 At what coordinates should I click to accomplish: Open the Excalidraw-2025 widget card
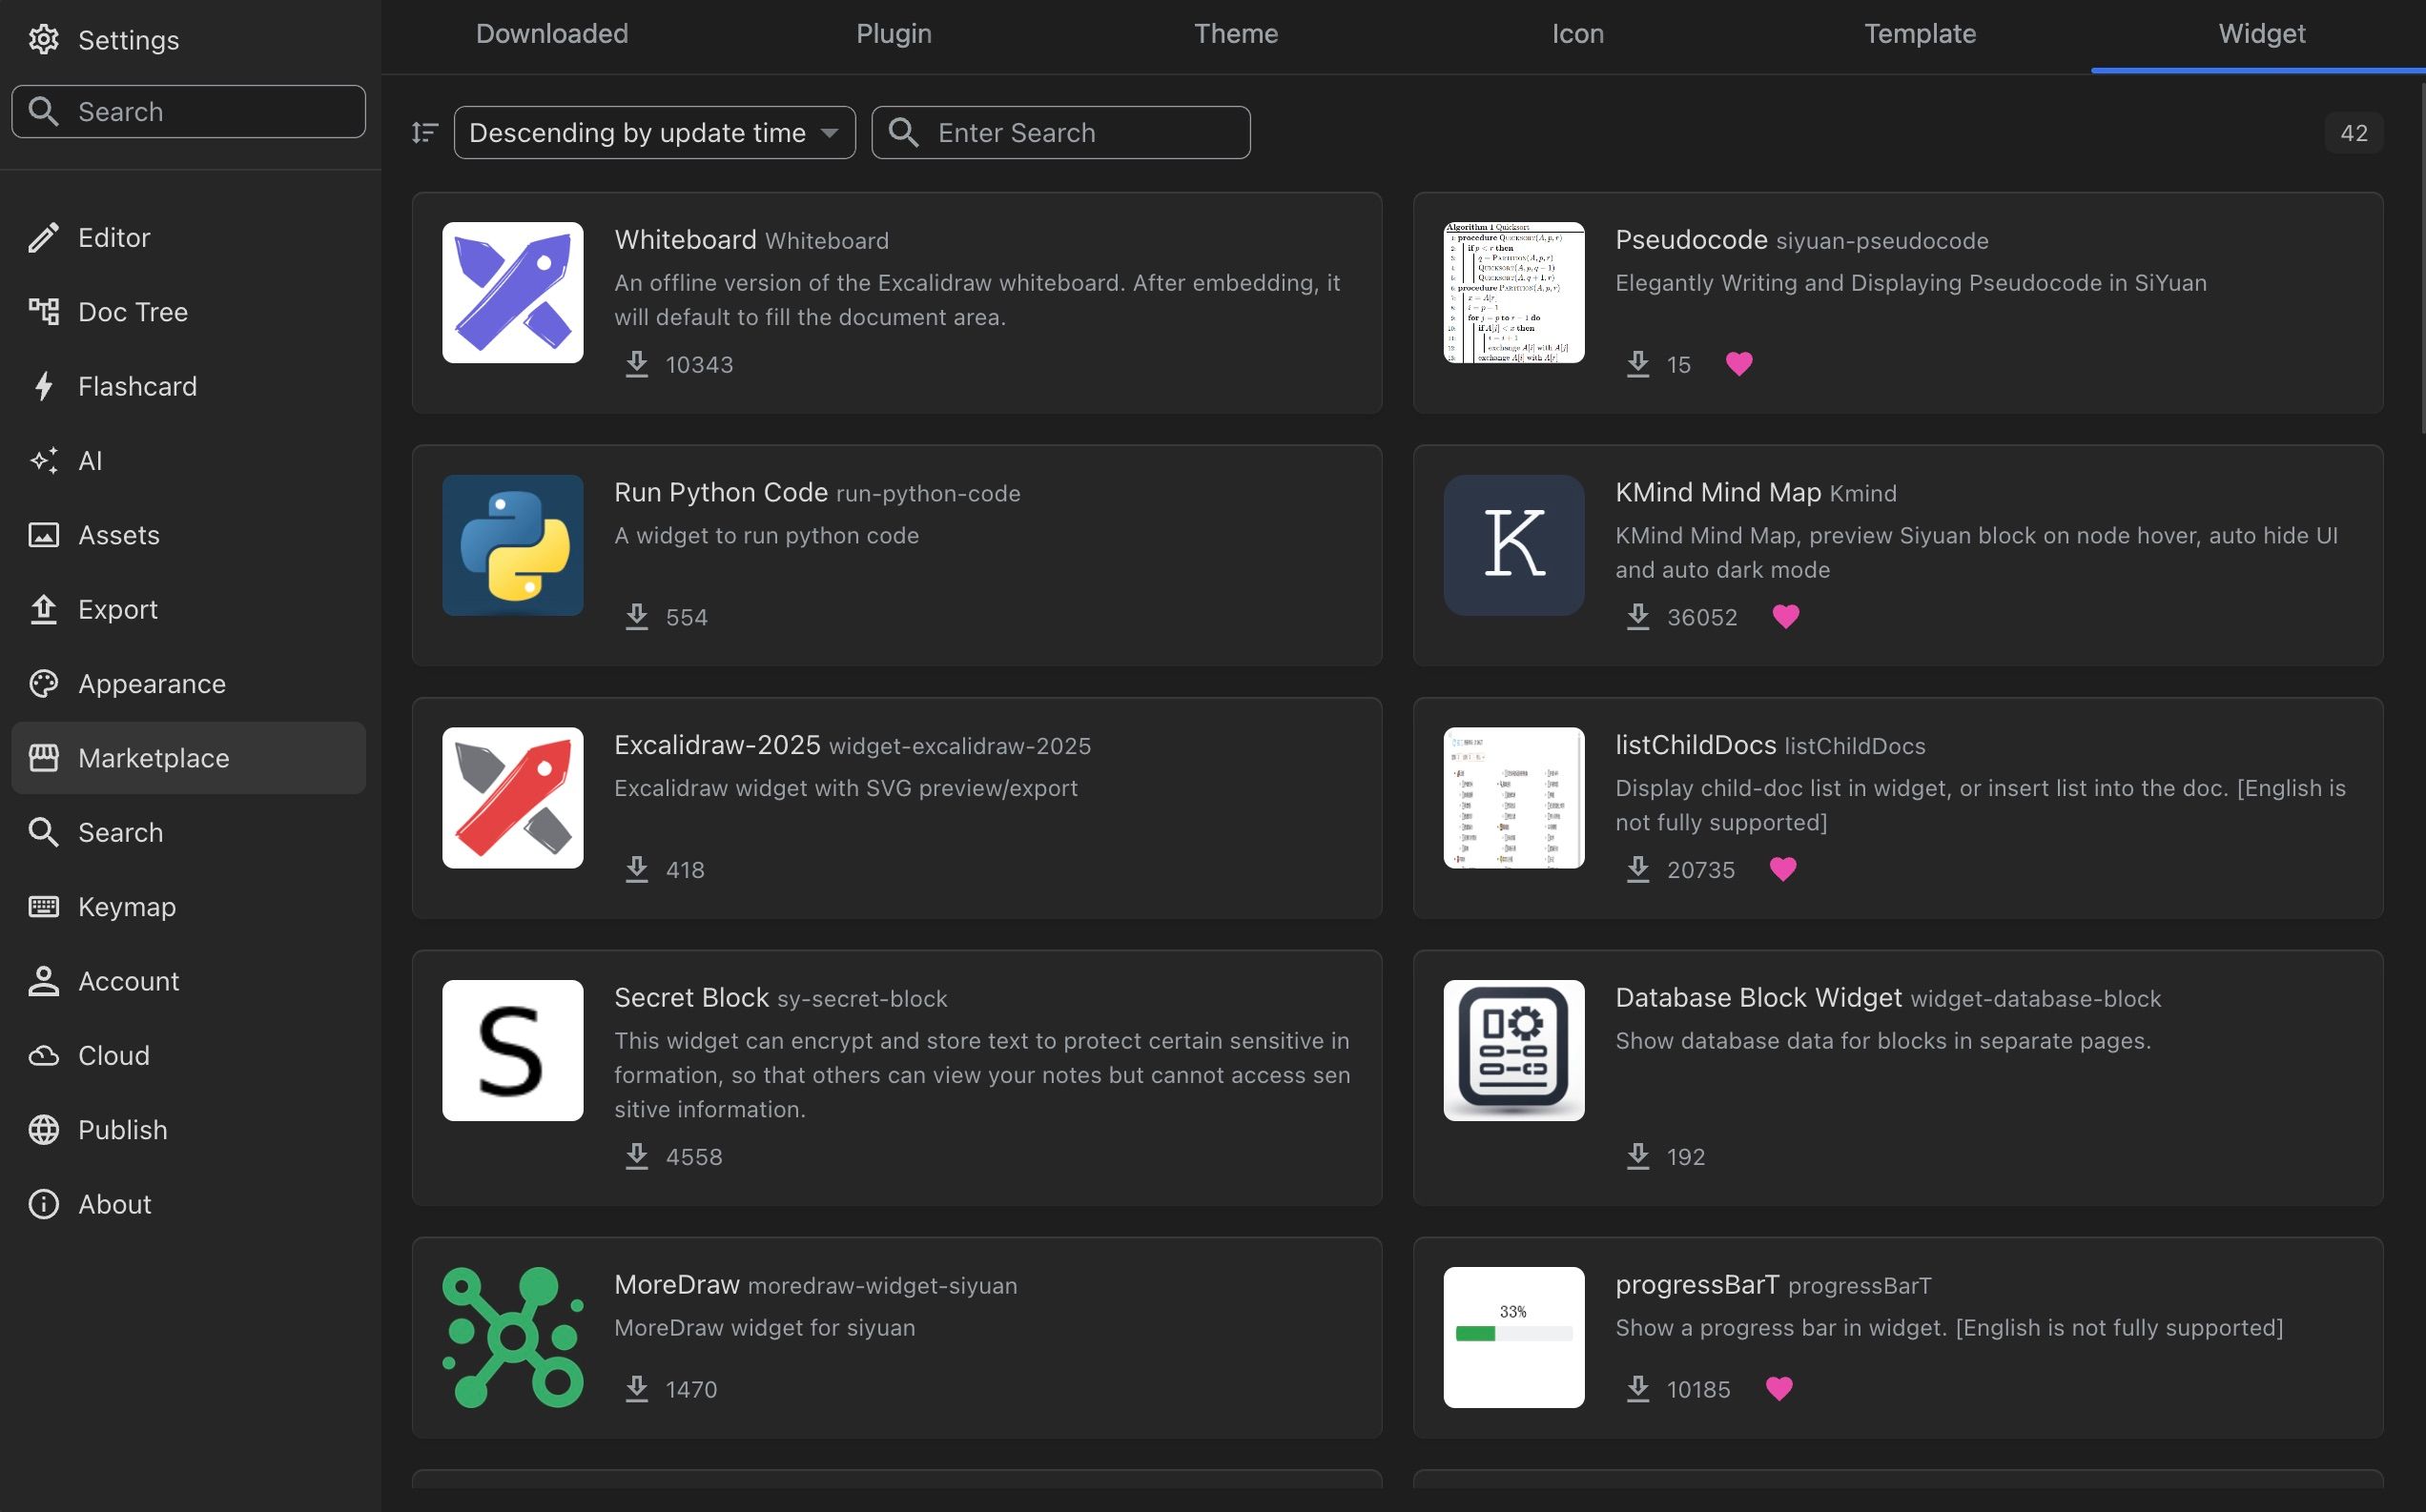[x=897, y=808]
